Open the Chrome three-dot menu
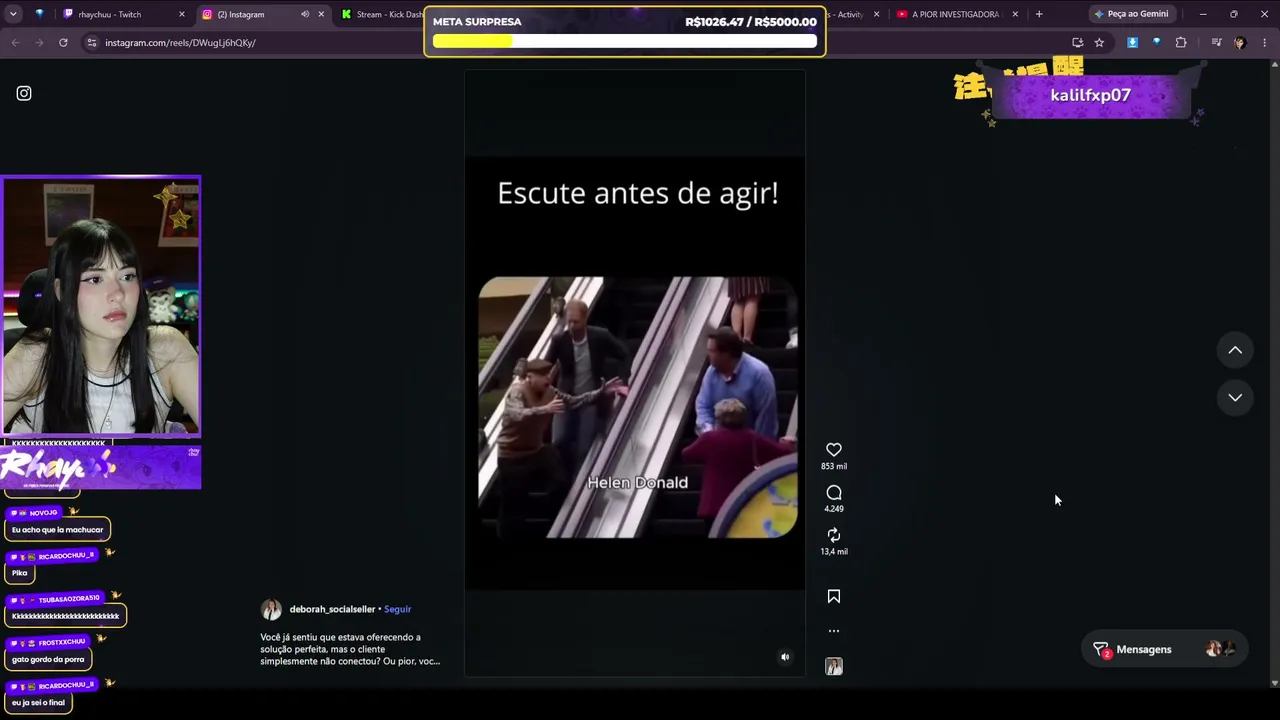The width and height of the screenshot is (1280, 720). point(1265,43)
